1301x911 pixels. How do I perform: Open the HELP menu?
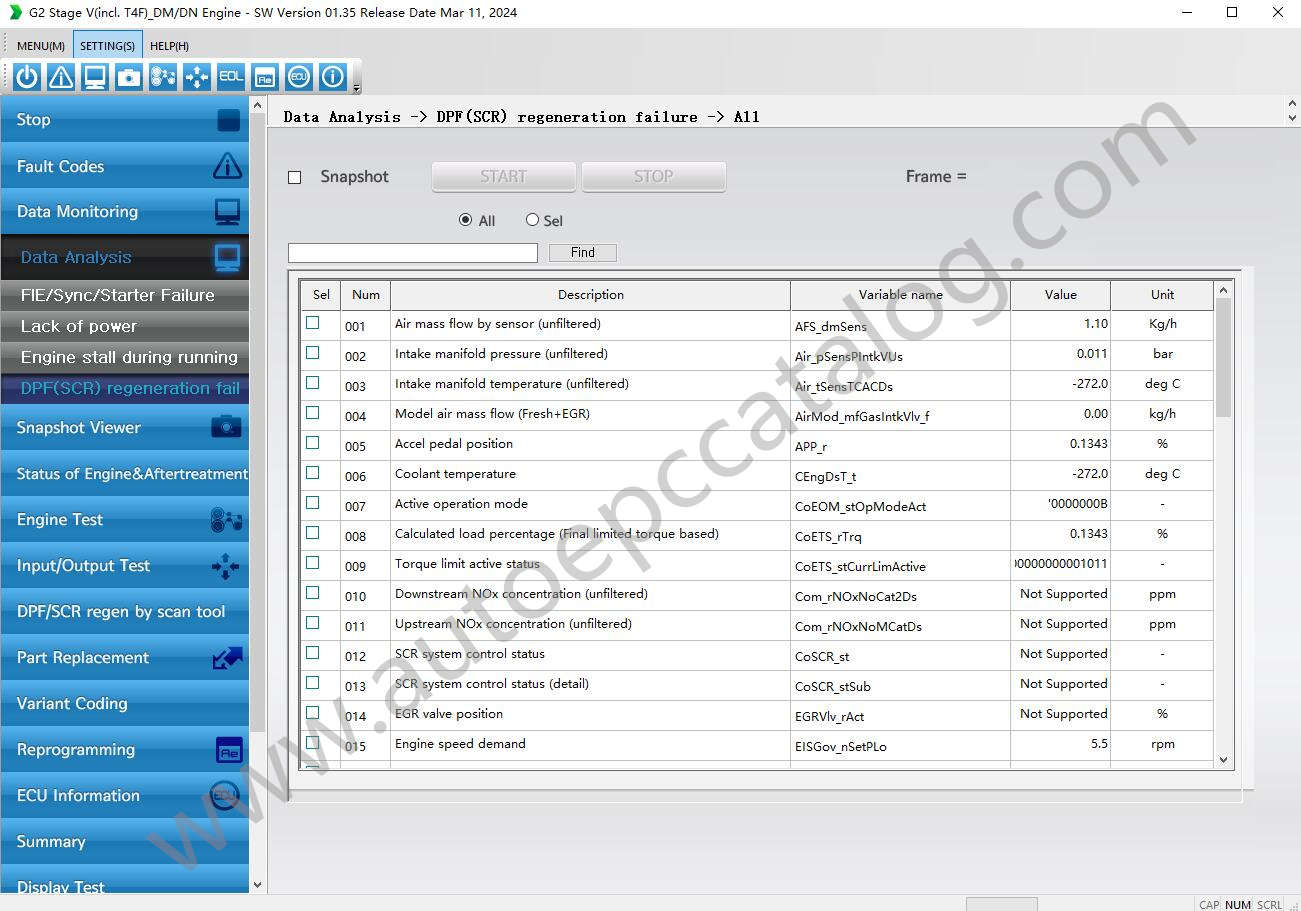coord(169,45)
